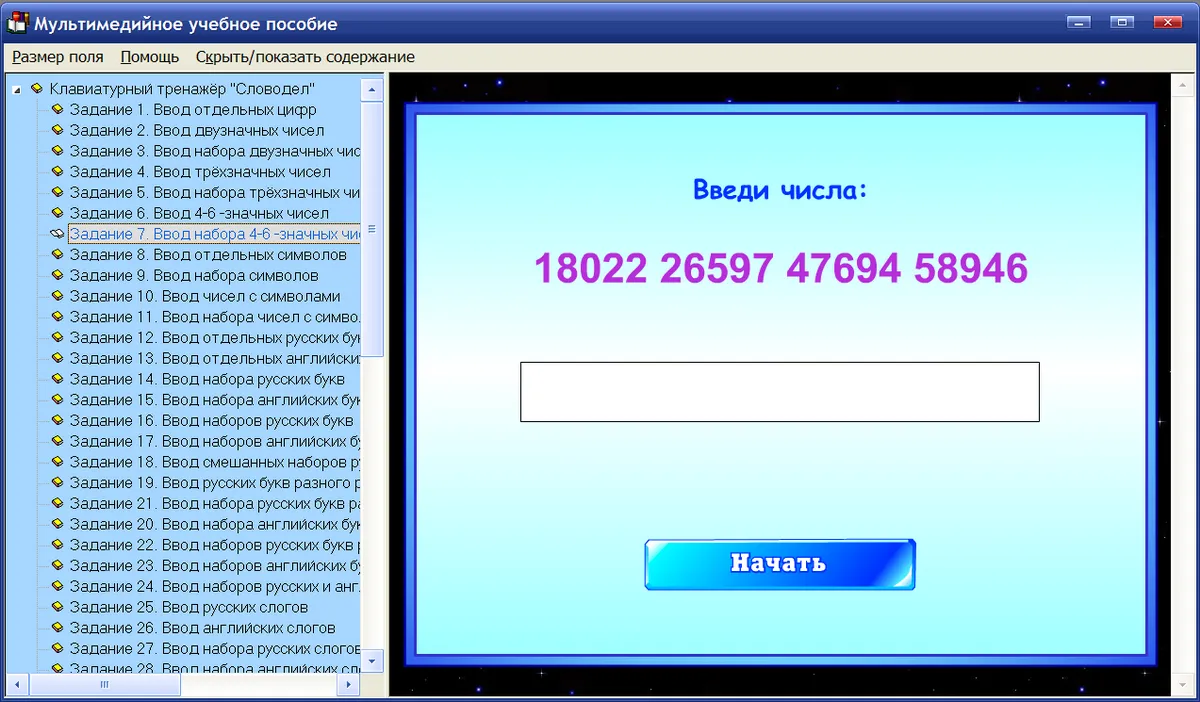Screen dimensions: 1200x702
Task: Select Задание 26. Ввод английских слогов
Action: click(x=202, y=628)
